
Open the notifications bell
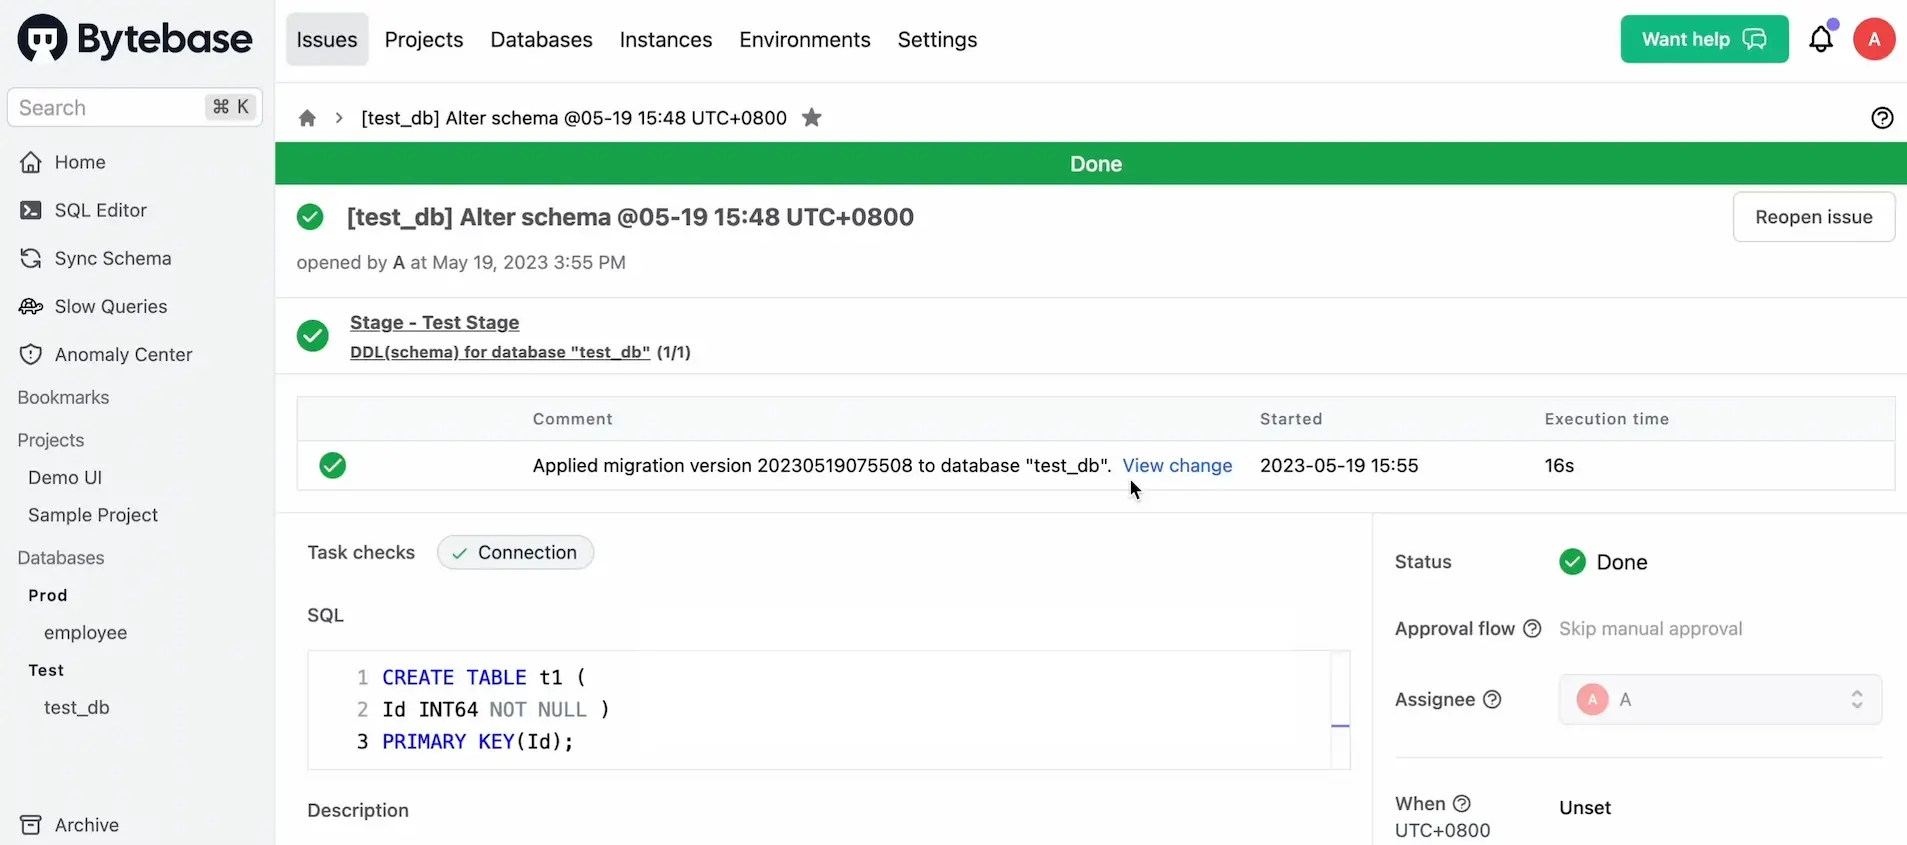pos(1822,39)
